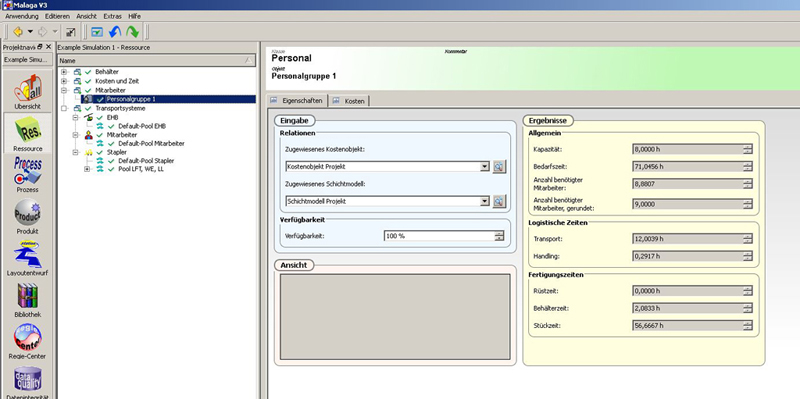
Task: Click the Stapler forklift icon
Action: point(89,153)
